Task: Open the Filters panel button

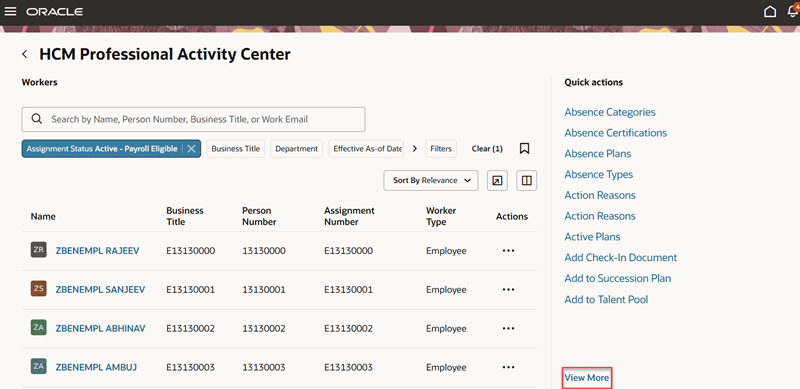Action: [441, 149]
